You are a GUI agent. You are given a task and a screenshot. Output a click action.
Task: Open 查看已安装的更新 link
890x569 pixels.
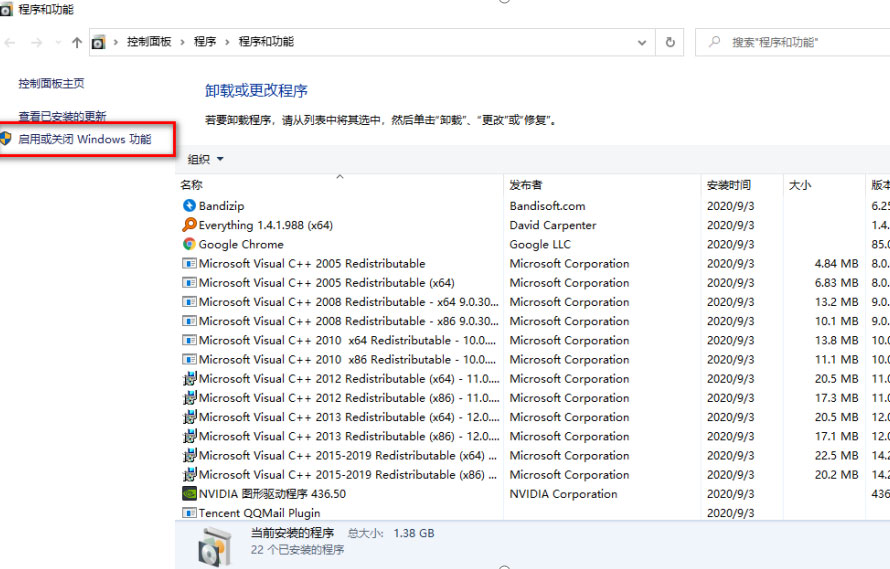click(x=62, y=116)
